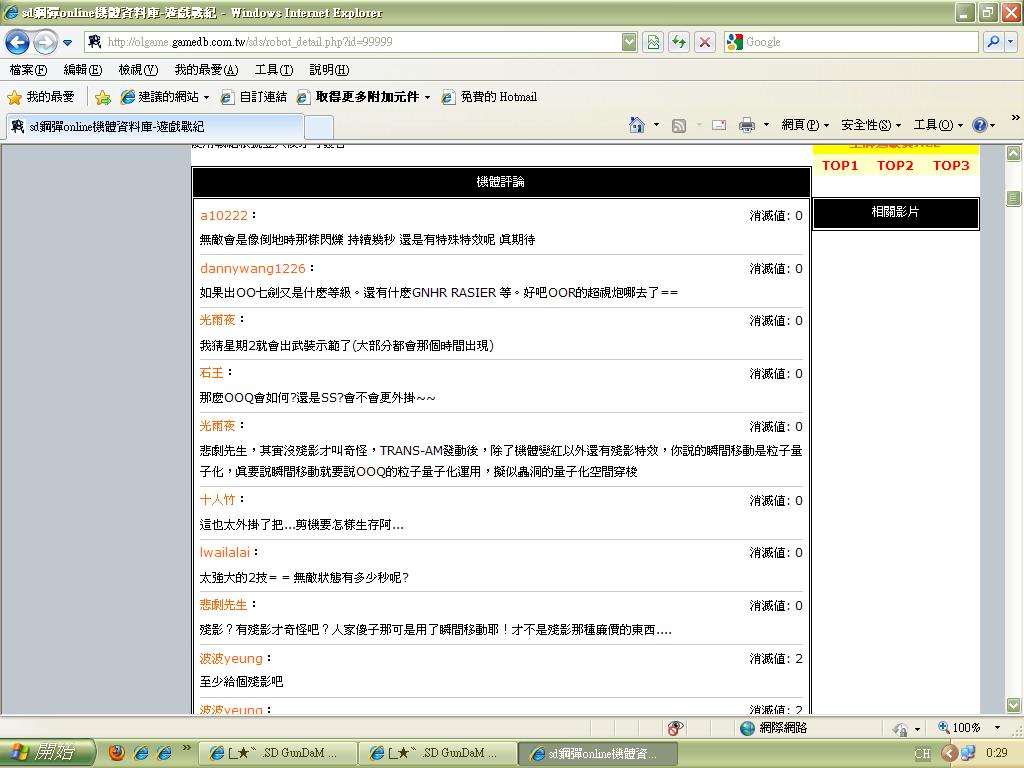Open the 我的最愛(A) menu
Screen dimensions: 1024x768
(x=206, y=70)
